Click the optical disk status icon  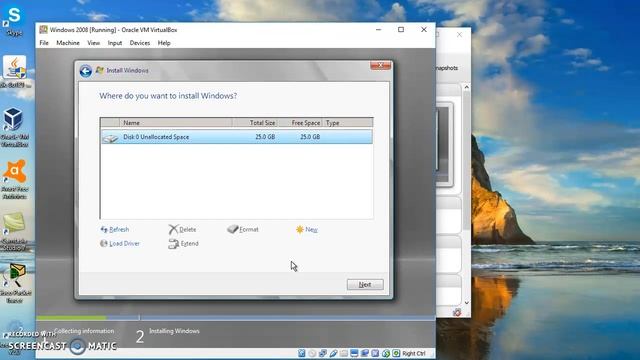click(x=312, y=353)
